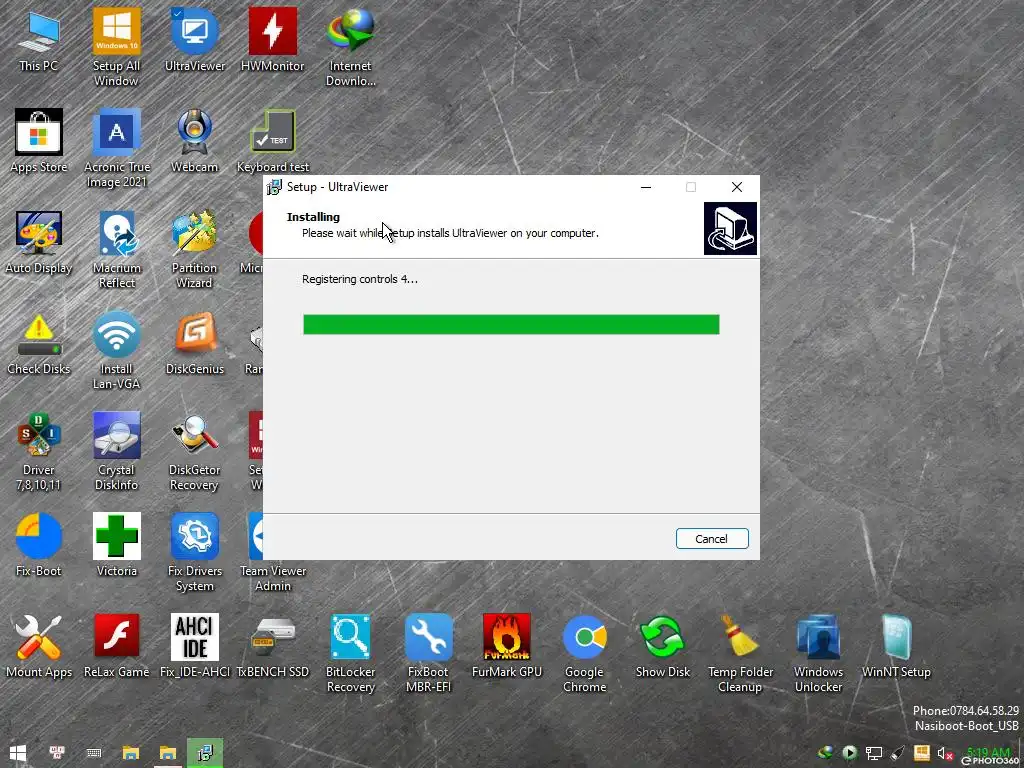
Task: Open Fix Drivers System icon
Action: pyautogui.click(x=195, y=552)
